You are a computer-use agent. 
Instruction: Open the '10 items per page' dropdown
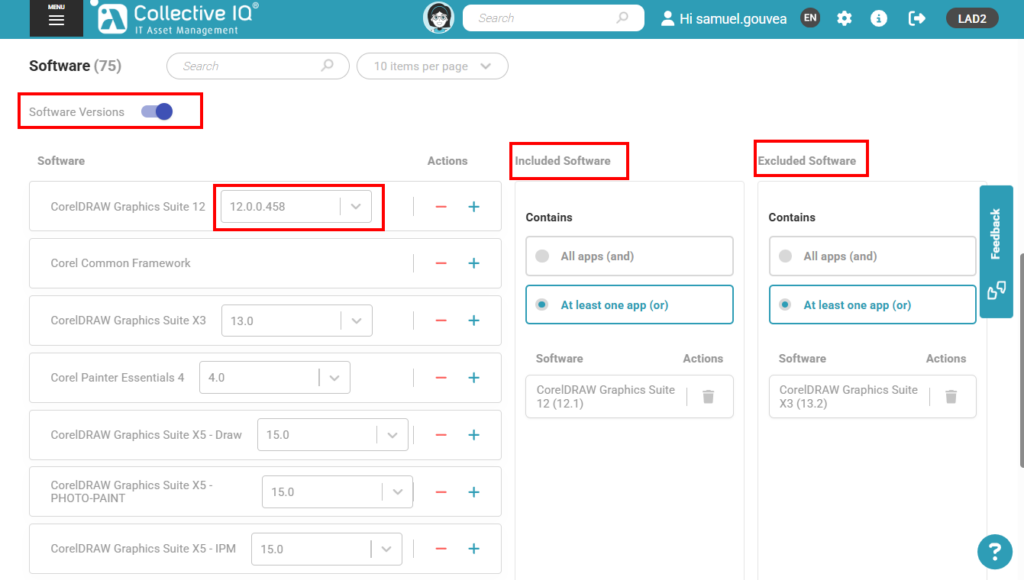[x=432, y=66]
